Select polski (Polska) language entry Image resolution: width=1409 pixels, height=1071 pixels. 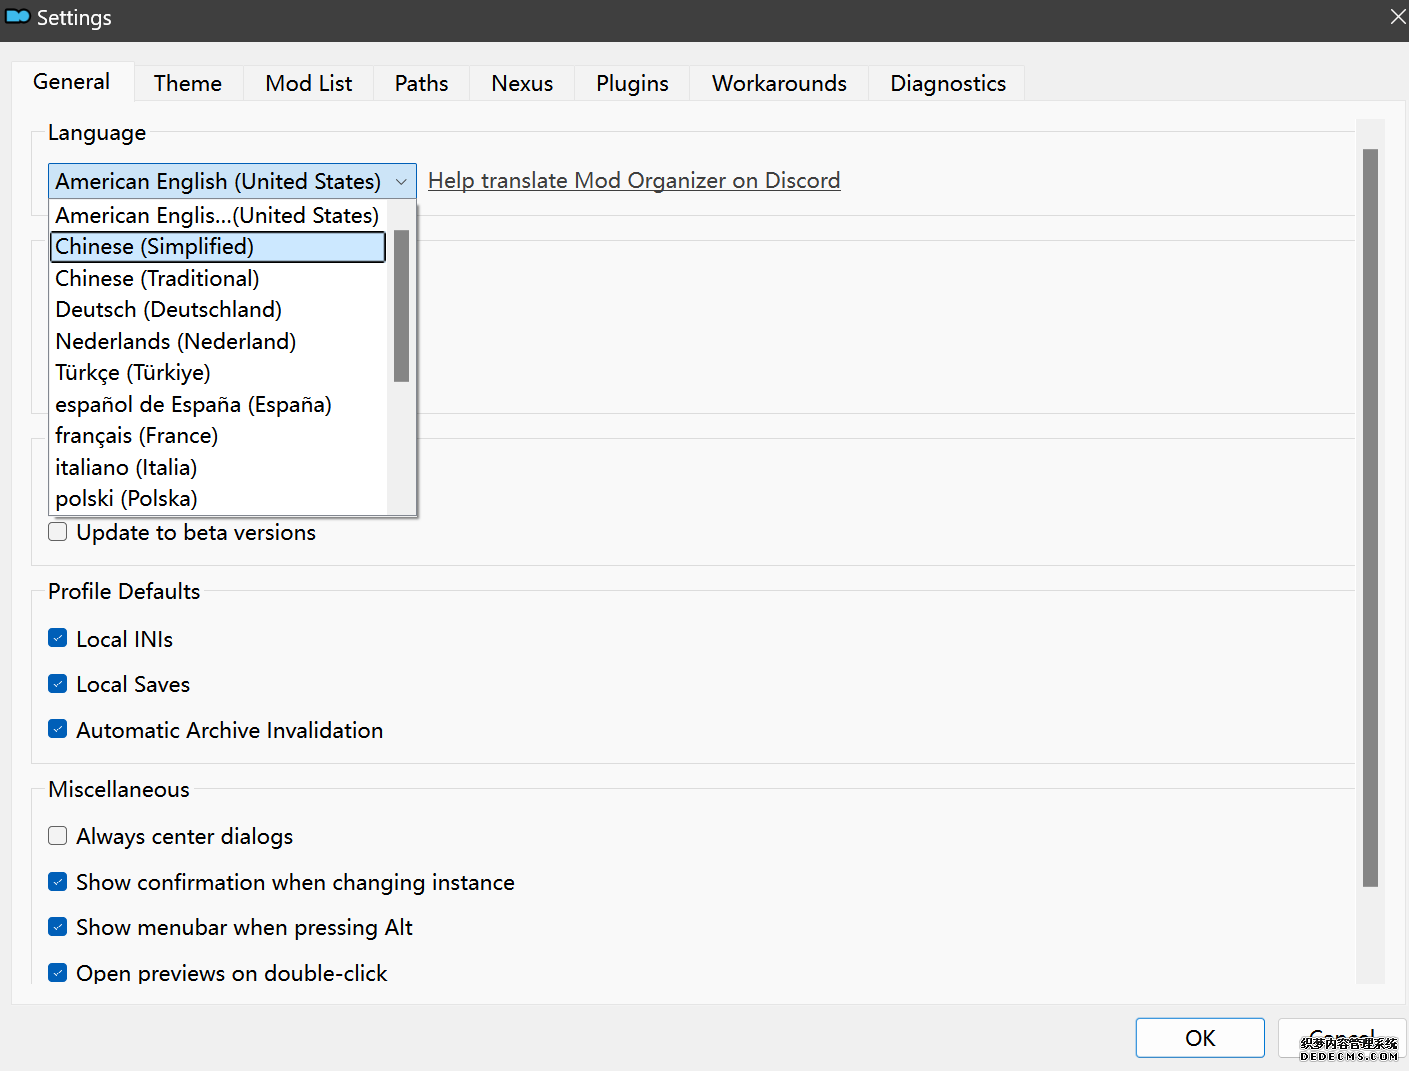tap(126, 499)
